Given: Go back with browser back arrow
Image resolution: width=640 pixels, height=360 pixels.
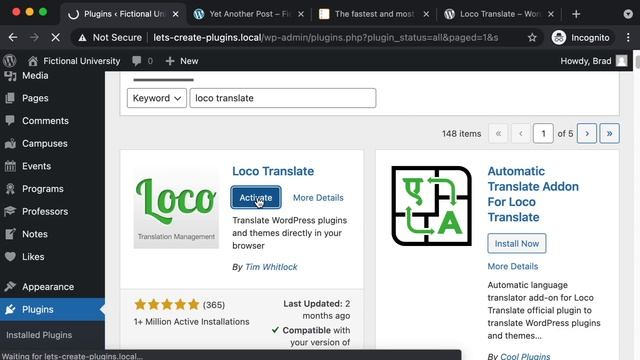Looking at the screenshot, I should 13,38.
